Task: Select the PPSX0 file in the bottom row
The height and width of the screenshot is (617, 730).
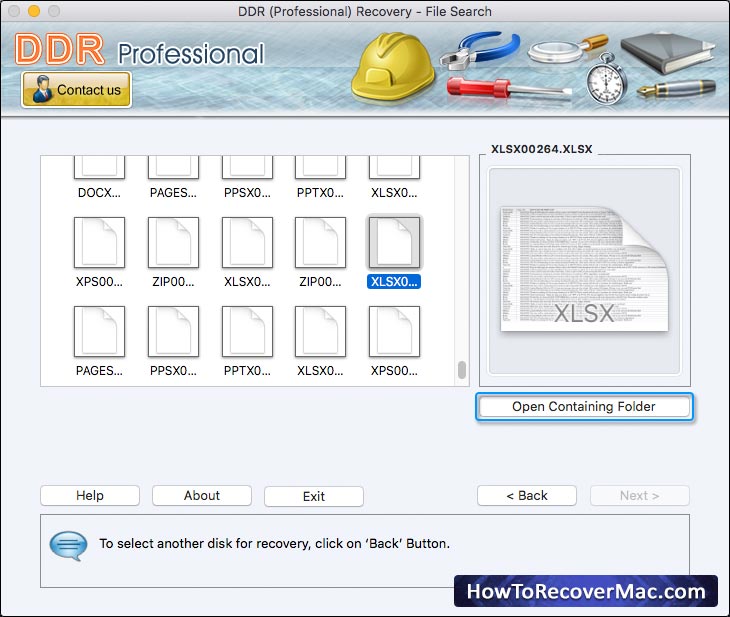Action: click(x=173, y=341)
